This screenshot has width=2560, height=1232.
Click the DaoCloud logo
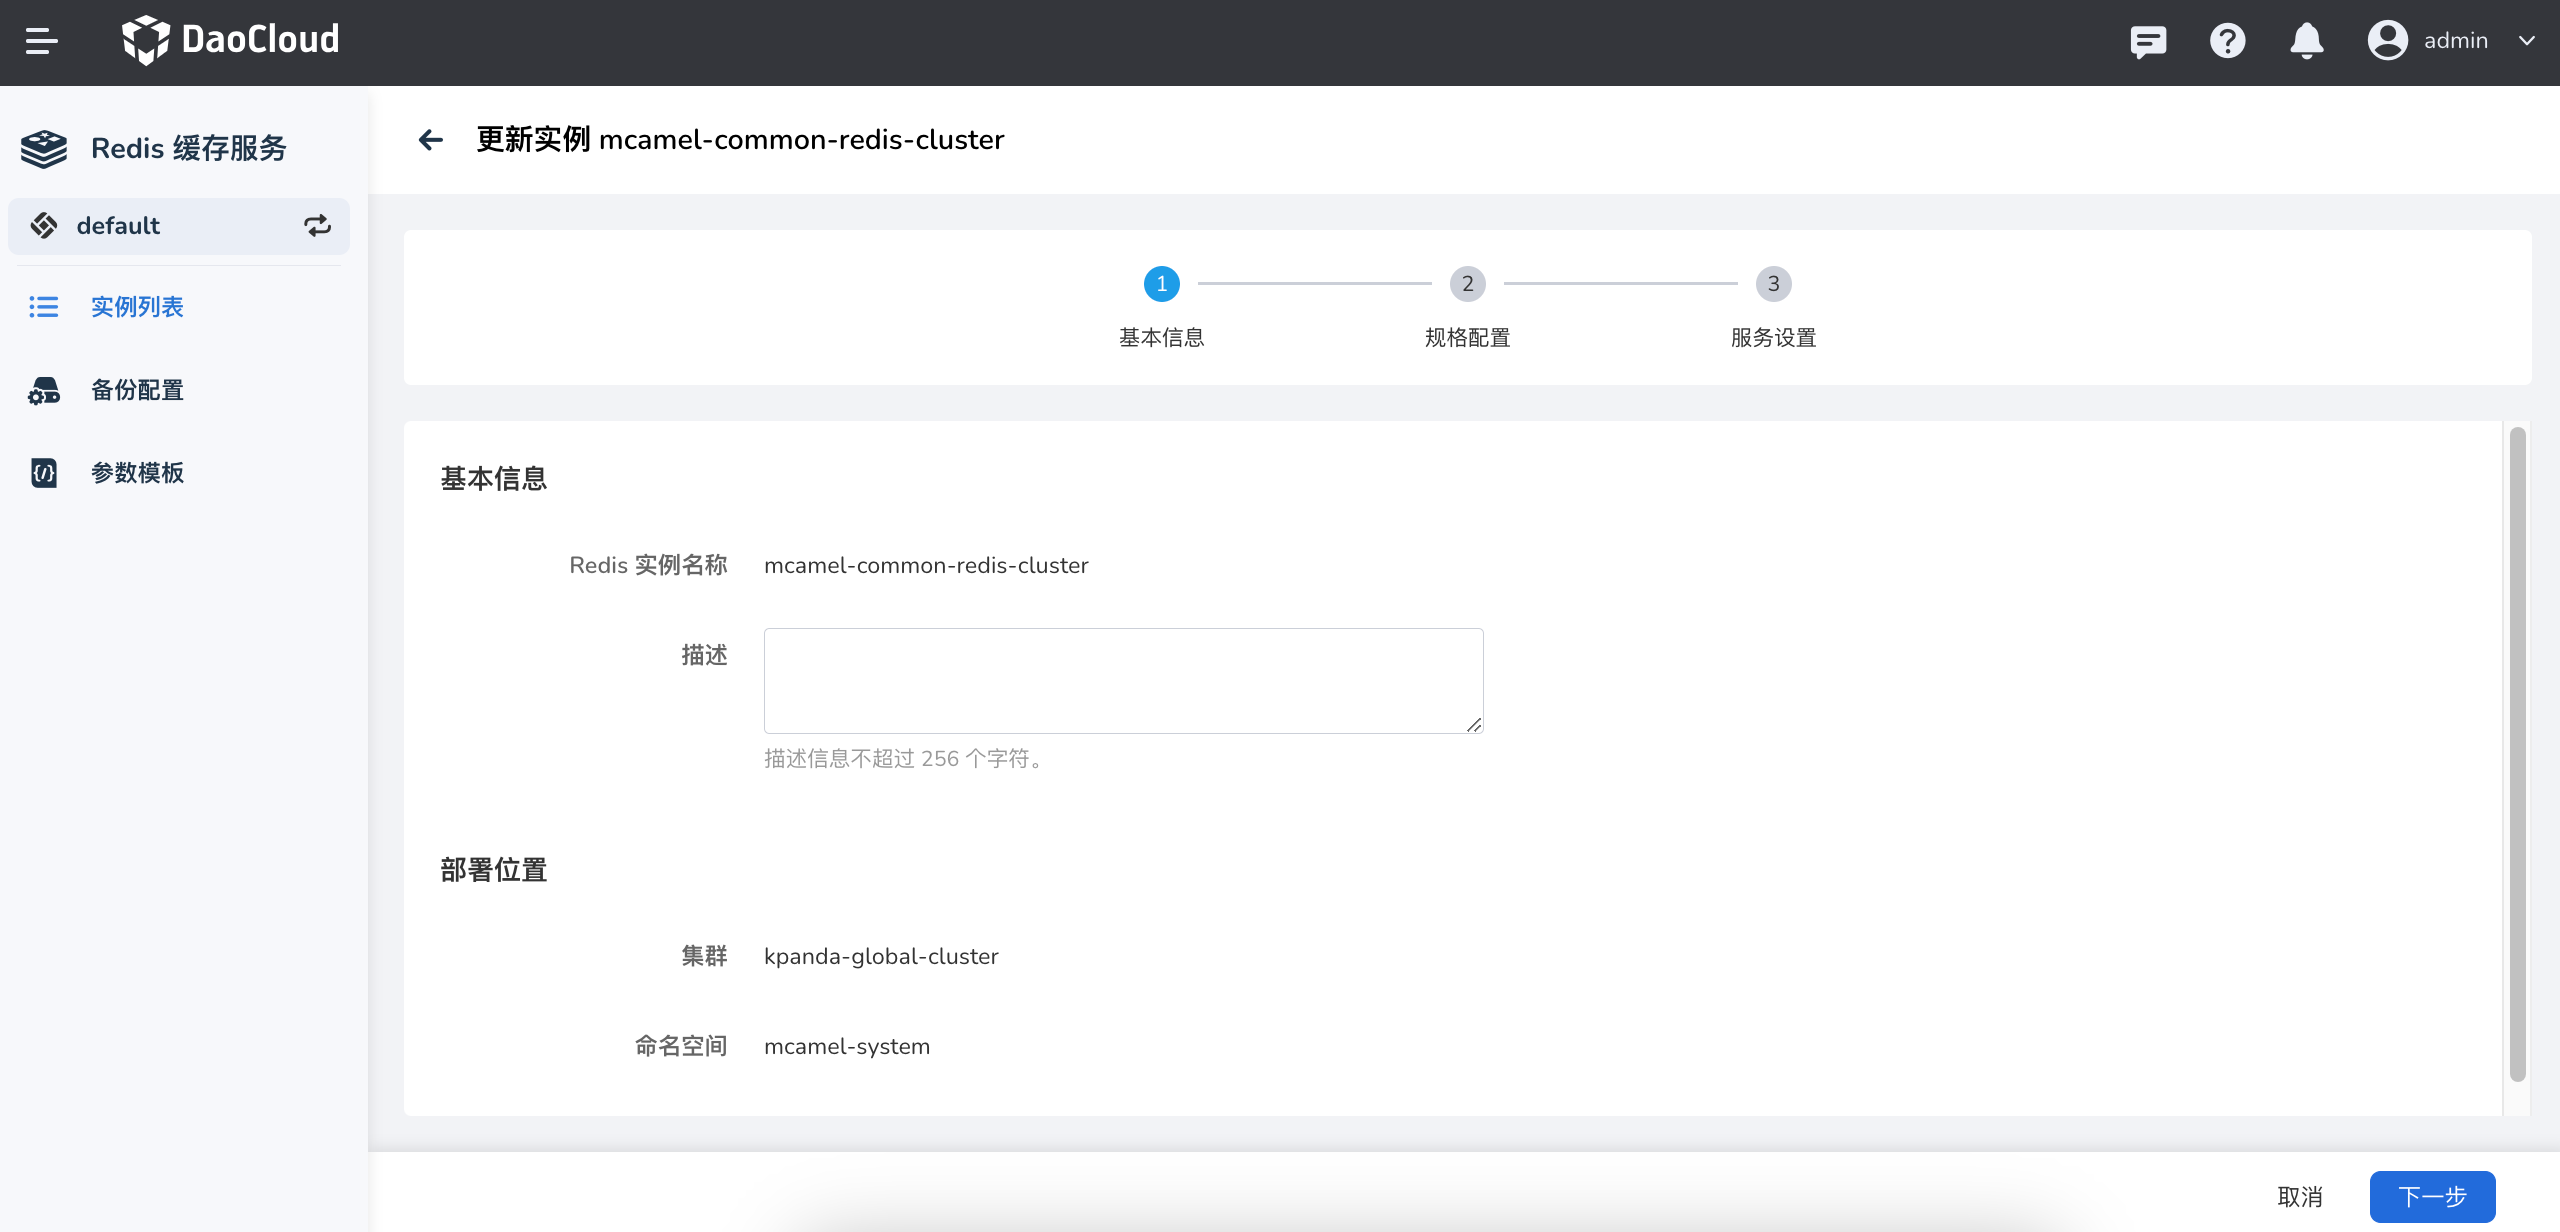(230, 40)
